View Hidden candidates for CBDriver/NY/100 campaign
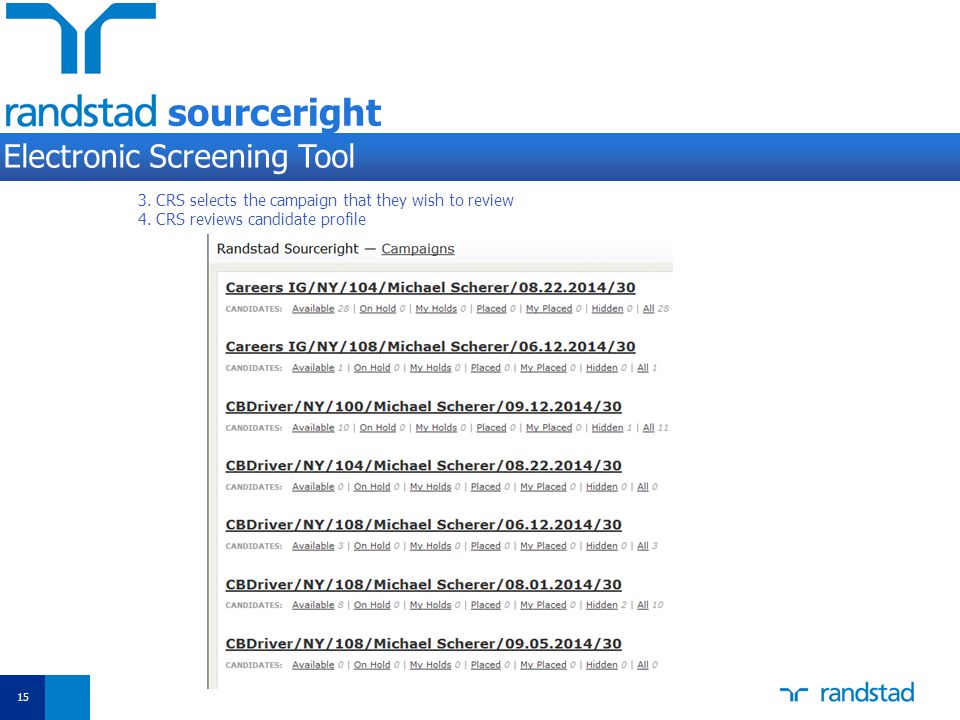The image size is (960, 720). tap(607, 428)
